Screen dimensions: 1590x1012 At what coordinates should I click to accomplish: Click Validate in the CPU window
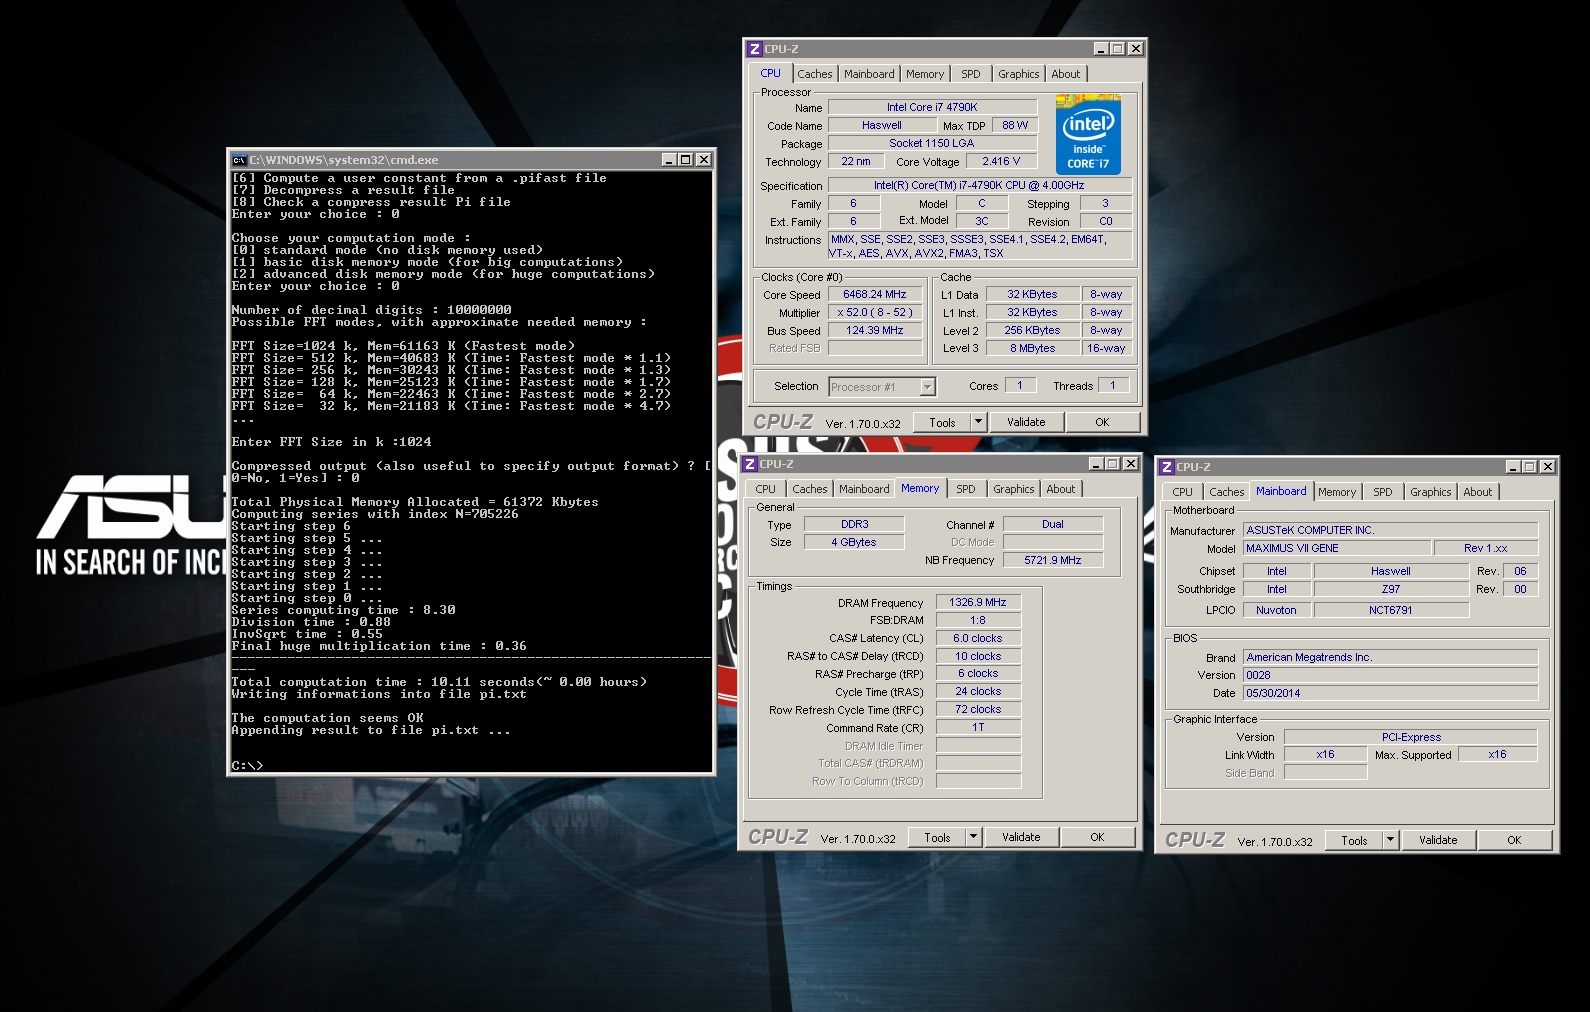pyautogui.click(x=1026, y=422)
